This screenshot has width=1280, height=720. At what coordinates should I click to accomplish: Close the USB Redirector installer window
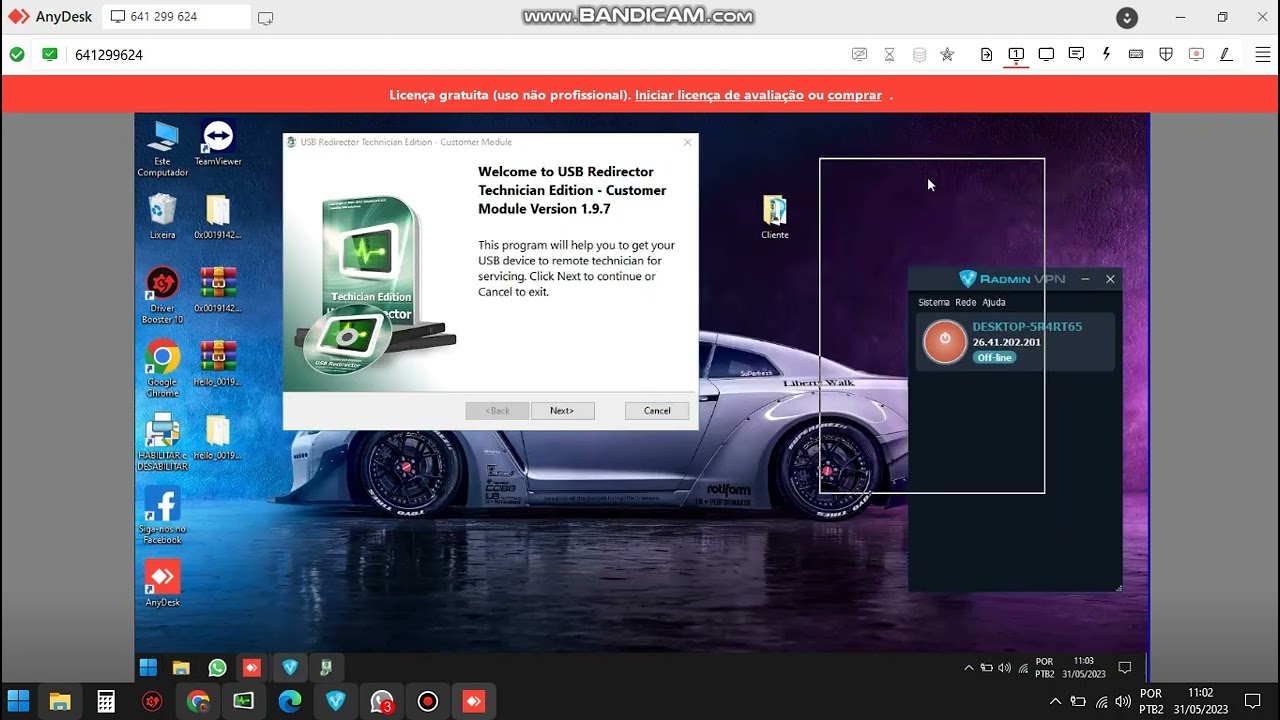687,142
